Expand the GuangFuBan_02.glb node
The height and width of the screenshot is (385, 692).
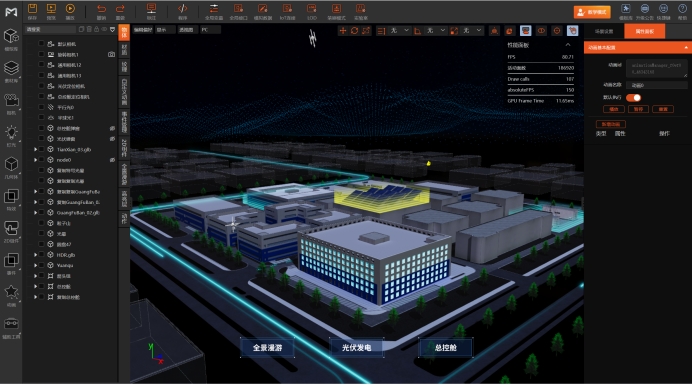coord(35,212)
